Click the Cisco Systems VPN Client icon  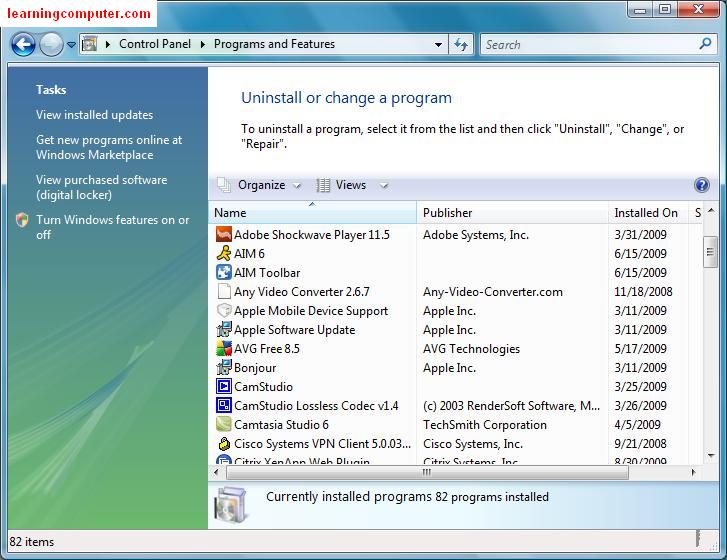point(224,444)
